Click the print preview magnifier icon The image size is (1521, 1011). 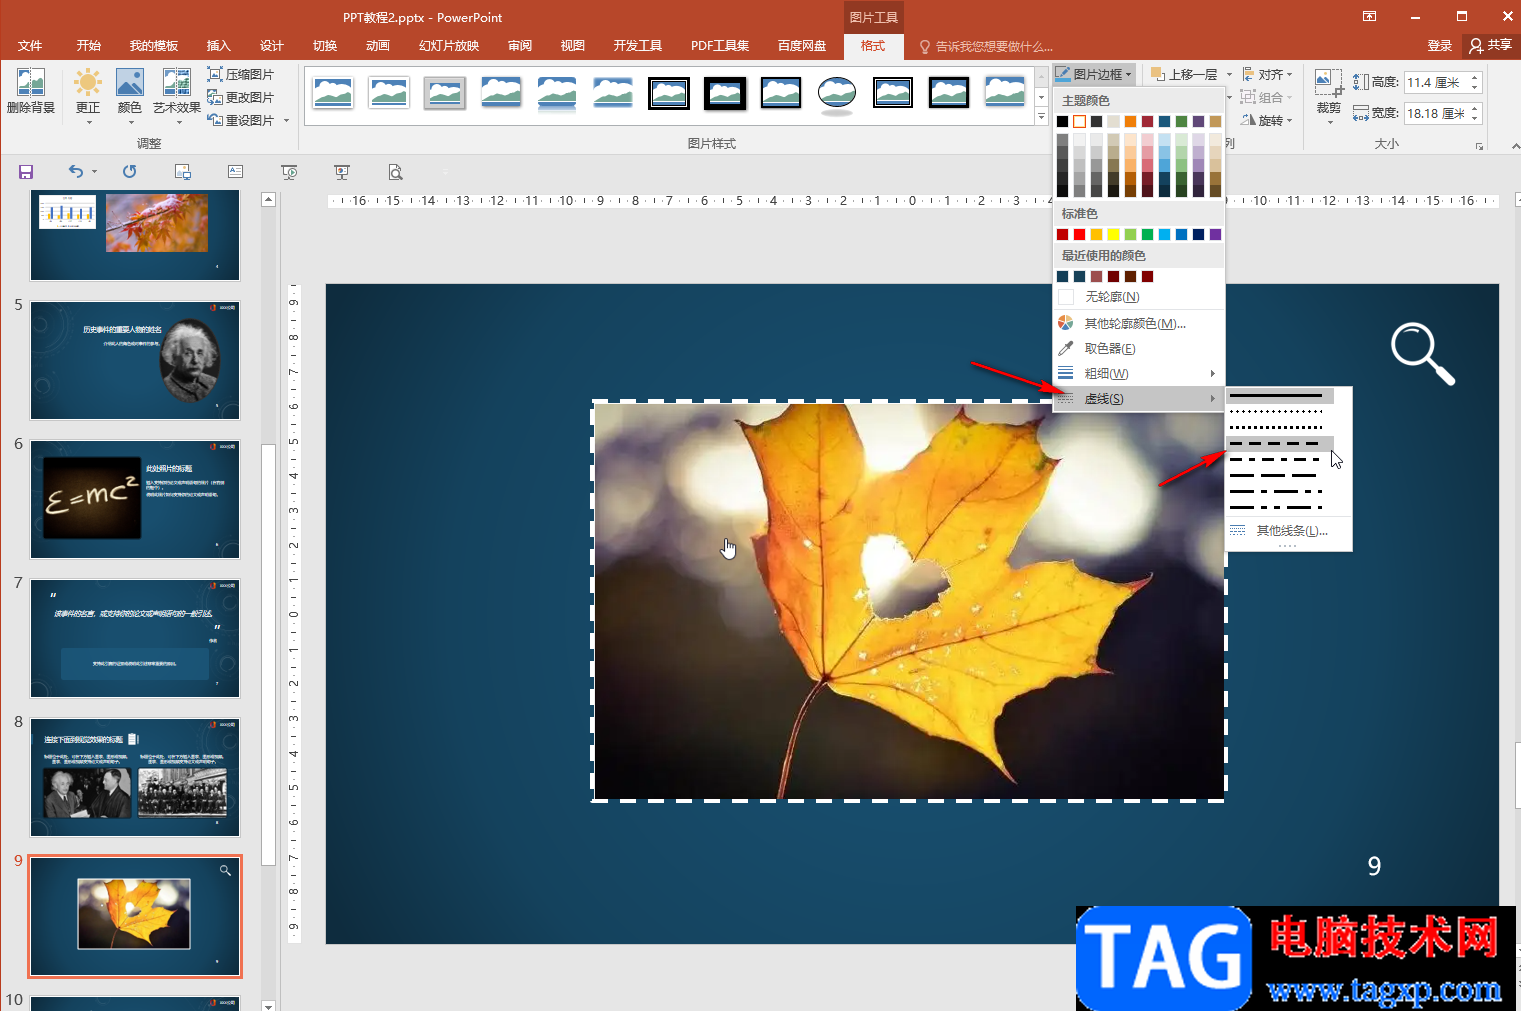coord(396,172)
